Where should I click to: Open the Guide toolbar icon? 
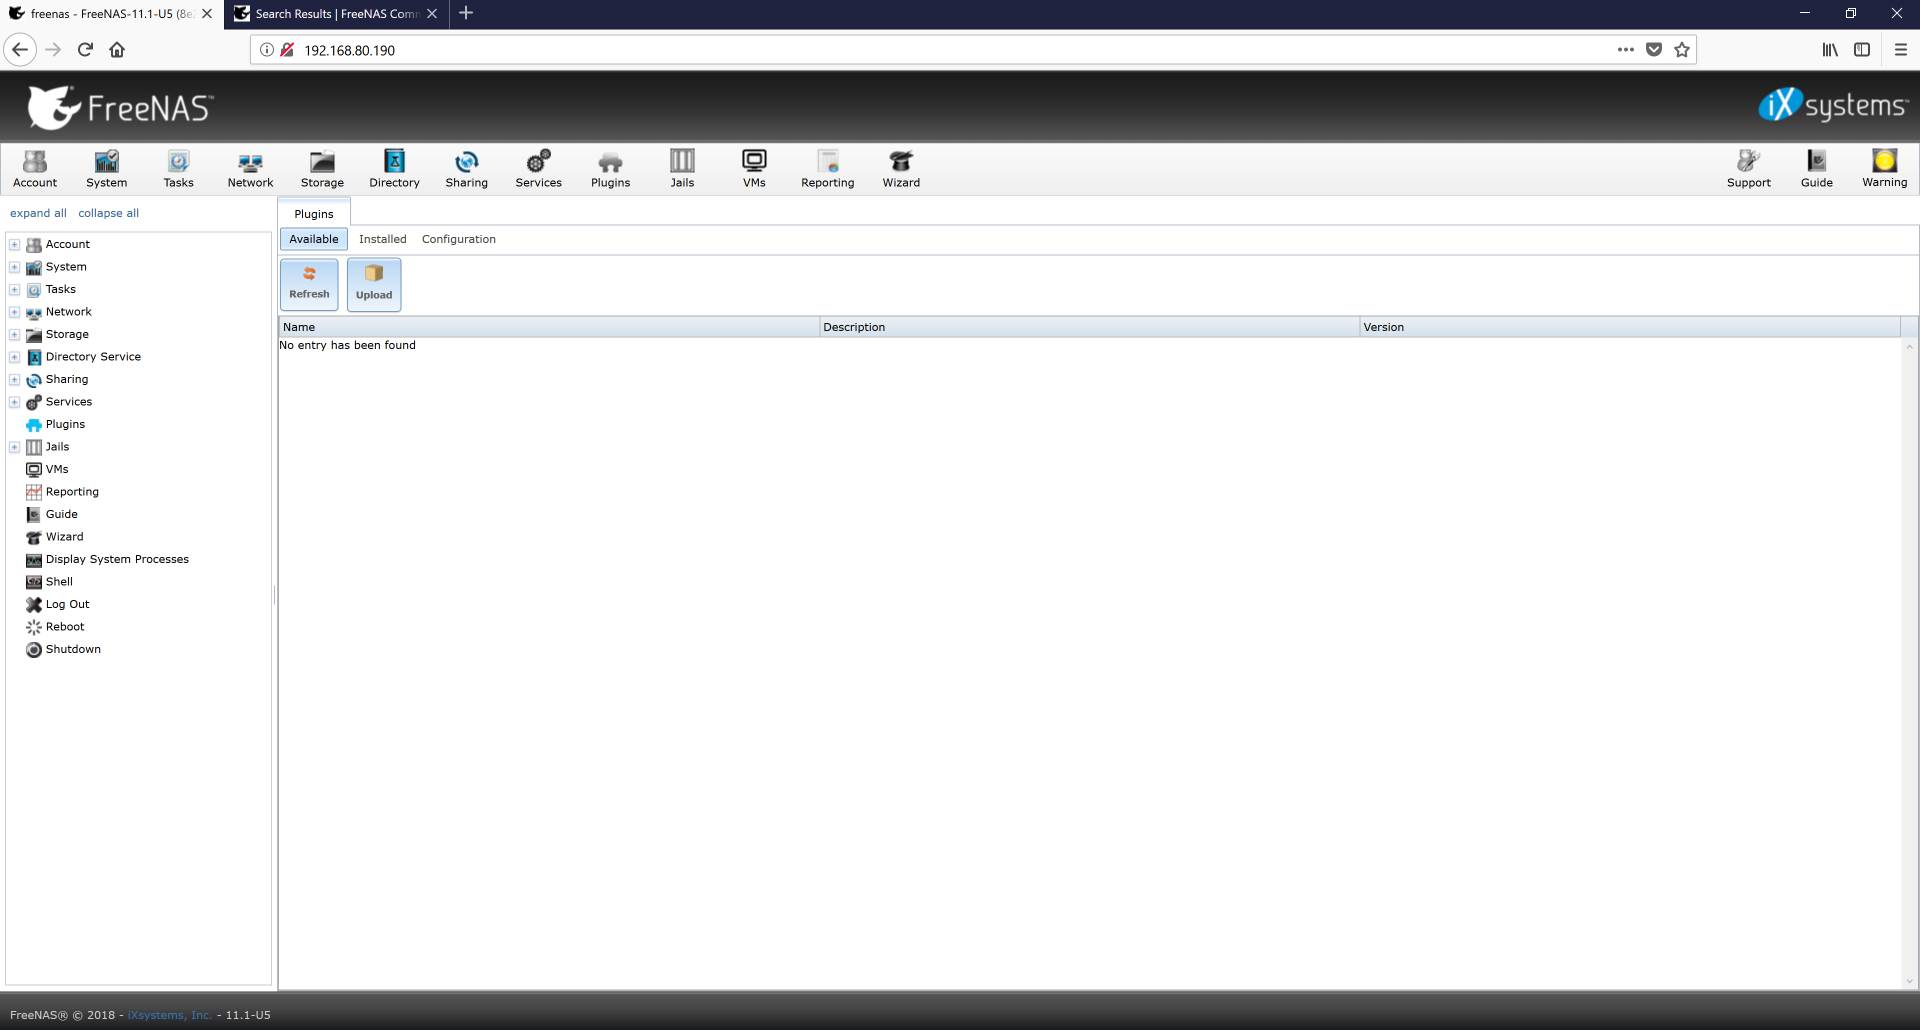coord(1817,169)
